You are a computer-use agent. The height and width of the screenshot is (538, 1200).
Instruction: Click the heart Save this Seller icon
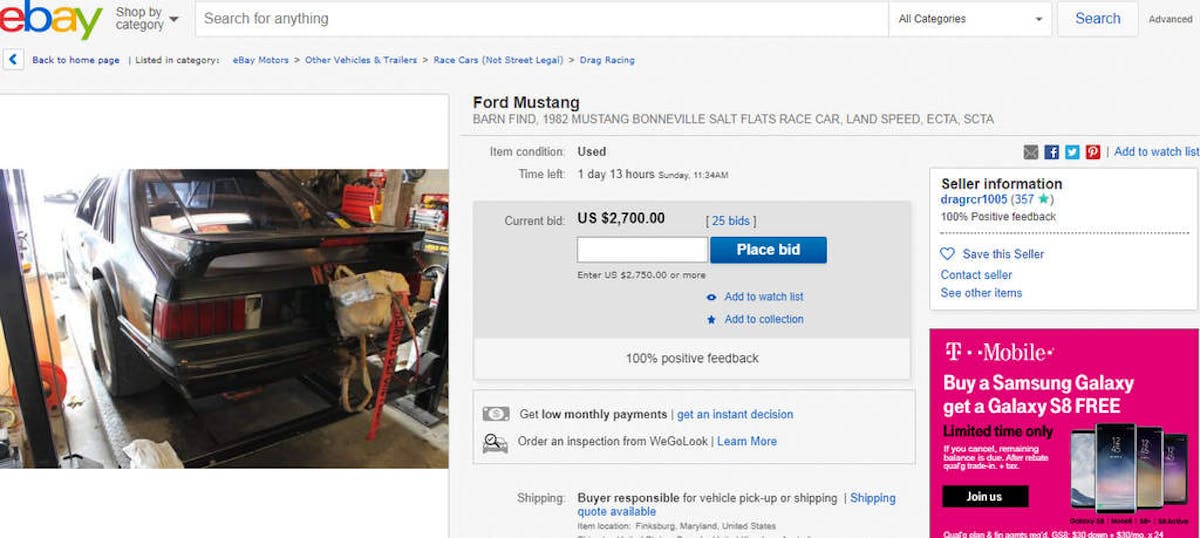pos(948,254)
